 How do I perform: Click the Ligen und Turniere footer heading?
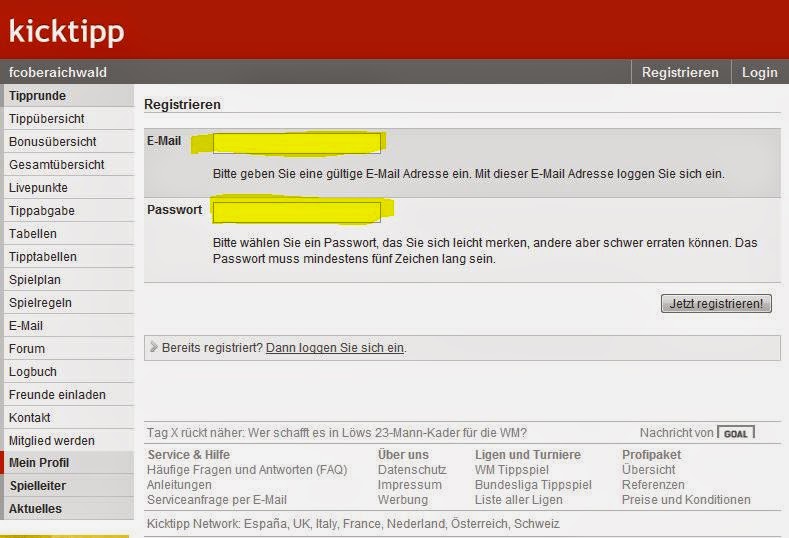528,455
